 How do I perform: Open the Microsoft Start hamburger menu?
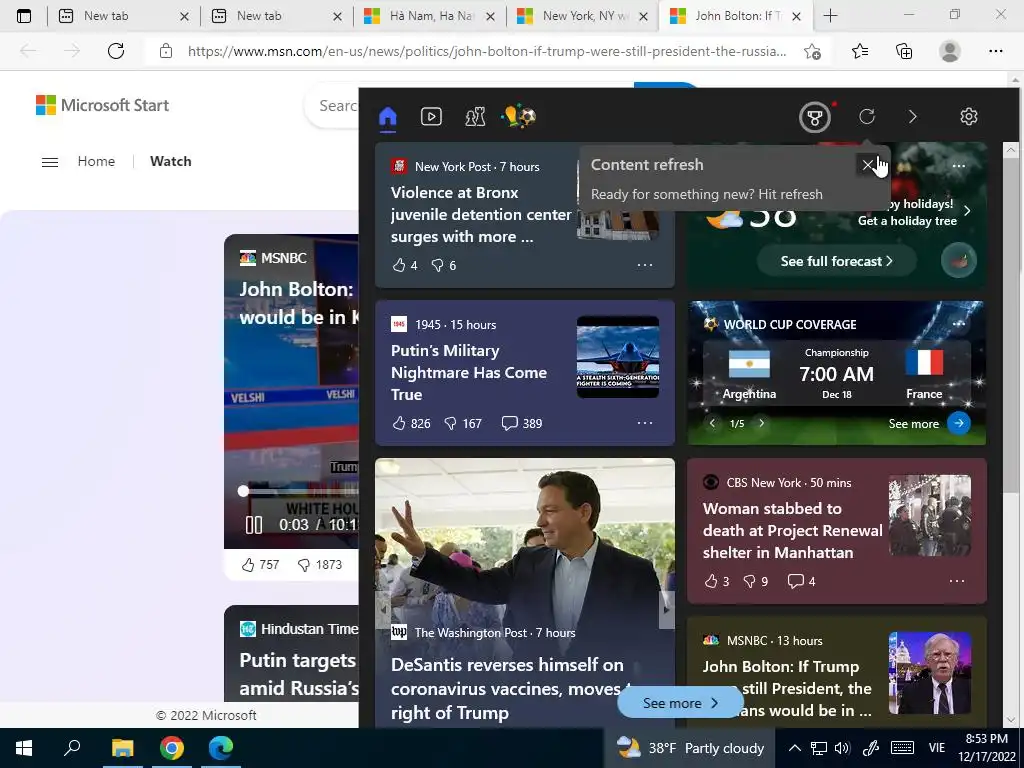(50, 162)
